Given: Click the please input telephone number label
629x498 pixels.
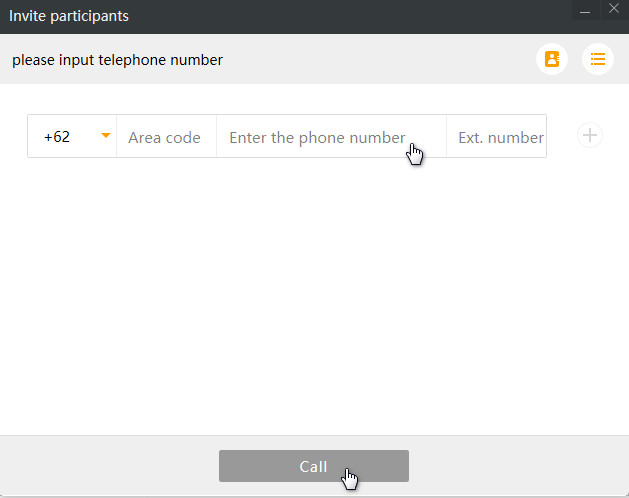Looking at the screenshot, I should pyautogui.click(x=117, y=60).
